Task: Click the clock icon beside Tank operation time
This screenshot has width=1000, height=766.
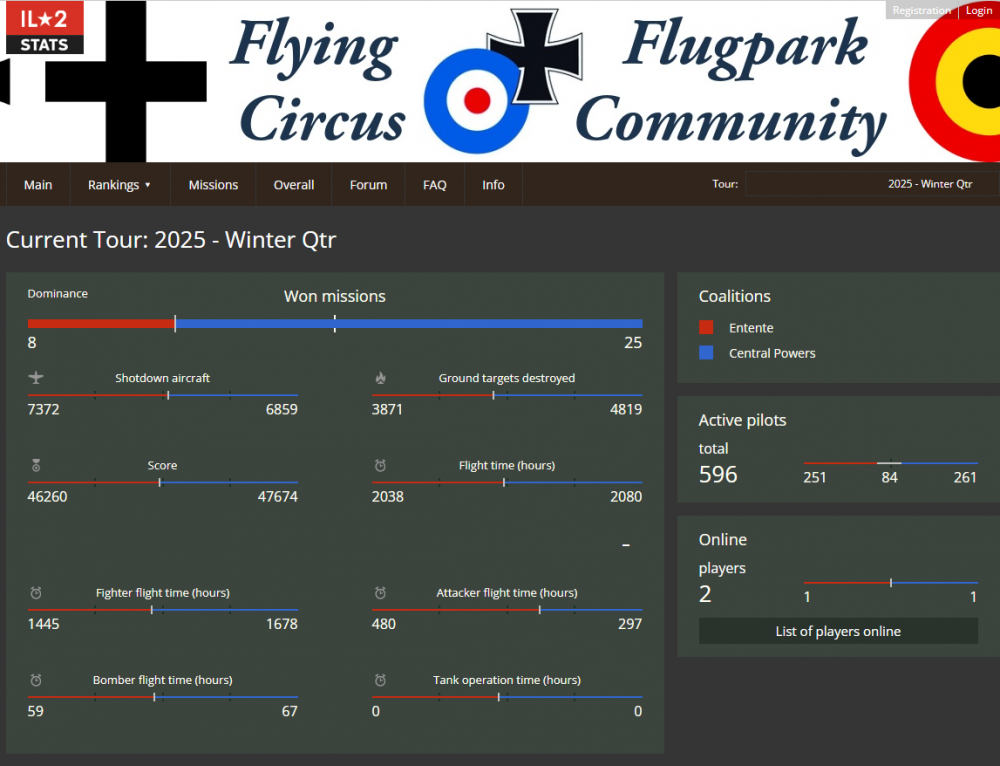Action: point(381,680)
